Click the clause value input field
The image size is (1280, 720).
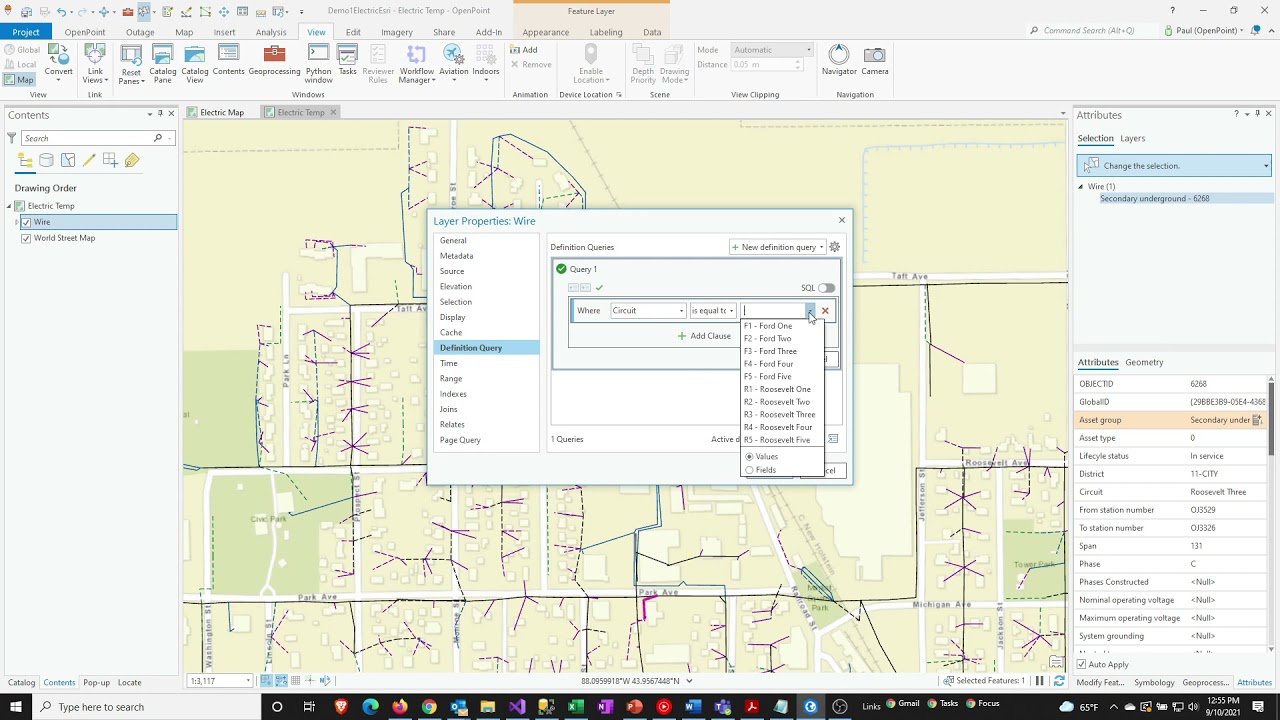click(773, 311)
